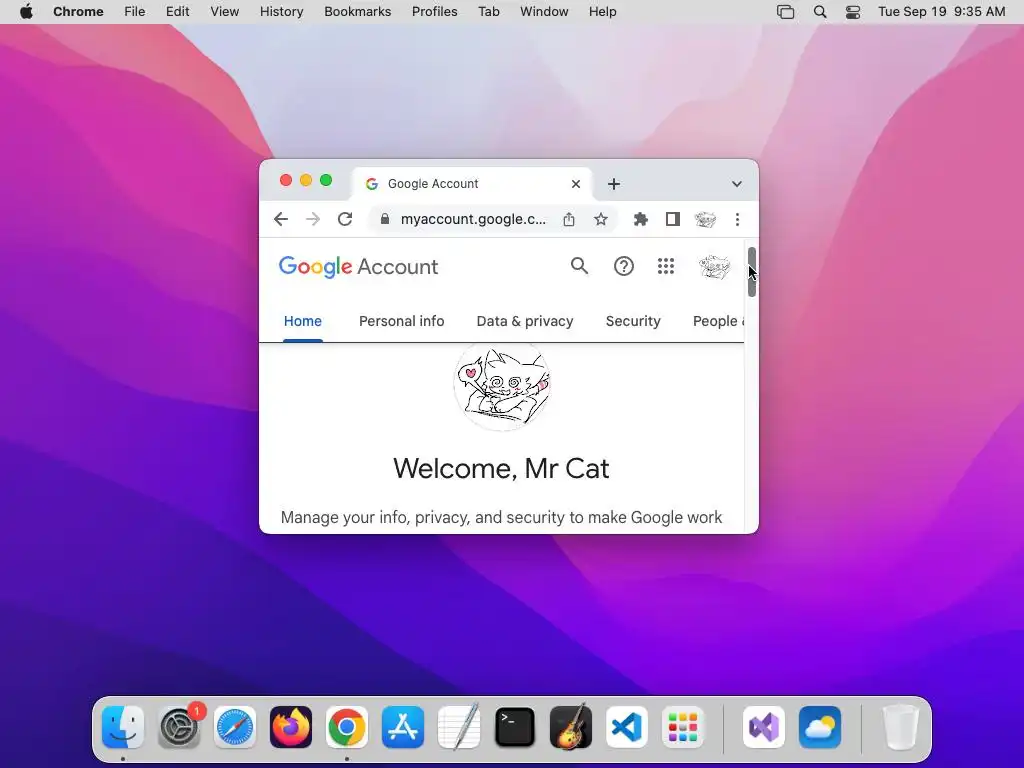This screenshot has height=768, width=1024.
Task: Toggle Chrome side panel icon
Action: coord(673,219)
